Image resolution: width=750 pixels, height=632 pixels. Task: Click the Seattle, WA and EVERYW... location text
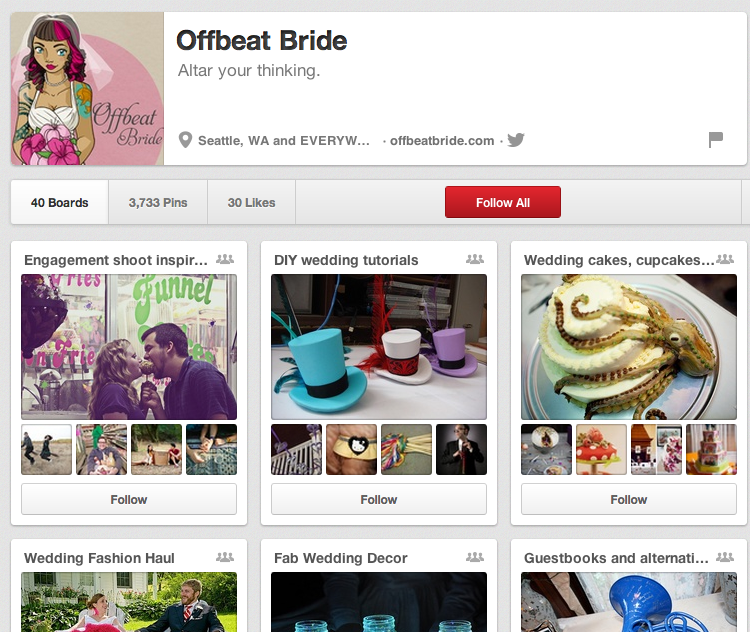(284, 141)
